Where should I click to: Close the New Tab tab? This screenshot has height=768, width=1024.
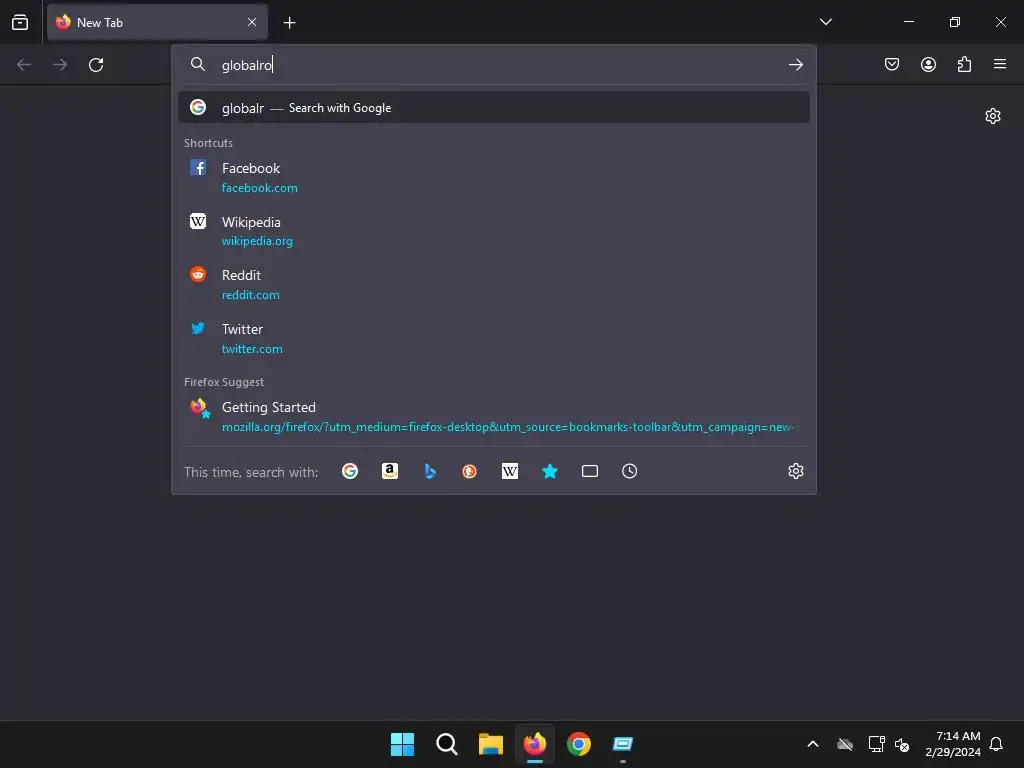click(252, 22)
